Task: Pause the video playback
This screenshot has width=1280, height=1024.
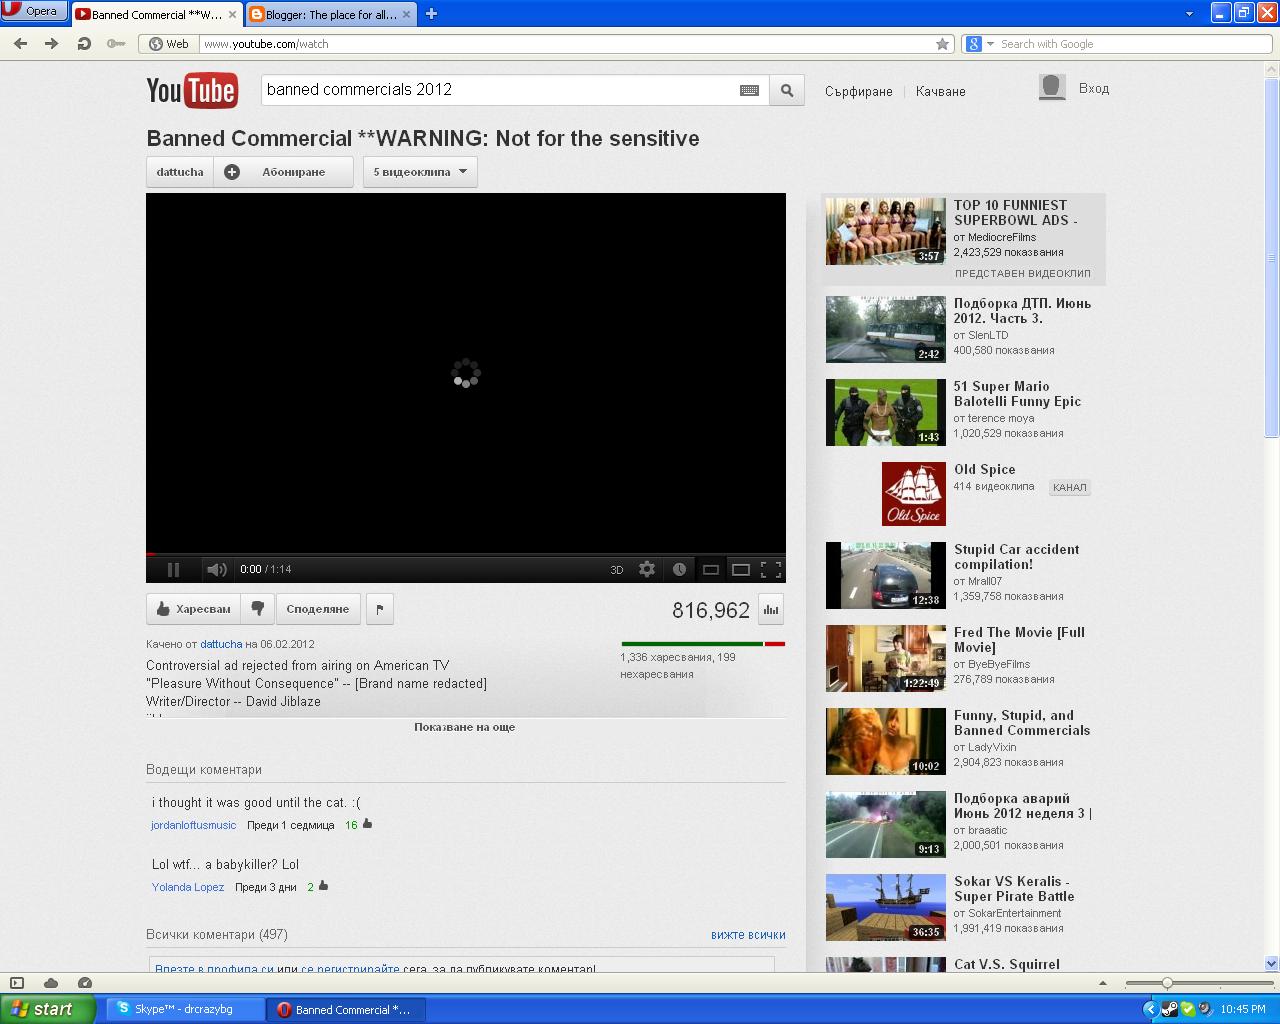Action: tap(173, 570)
